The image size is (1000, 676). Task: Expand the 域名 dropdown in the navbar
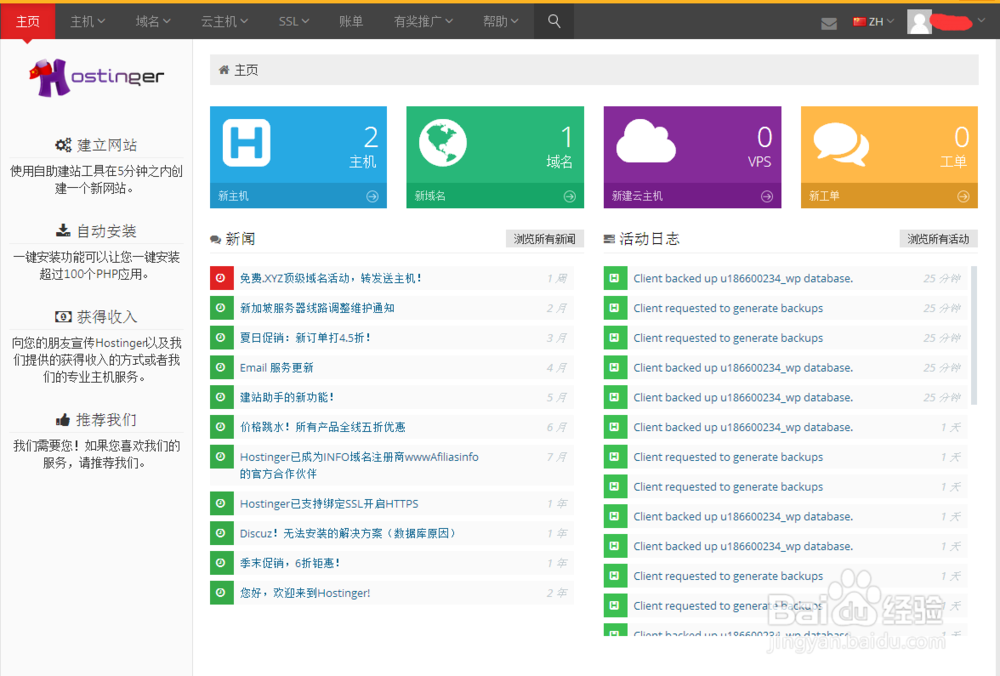[152, 20]
